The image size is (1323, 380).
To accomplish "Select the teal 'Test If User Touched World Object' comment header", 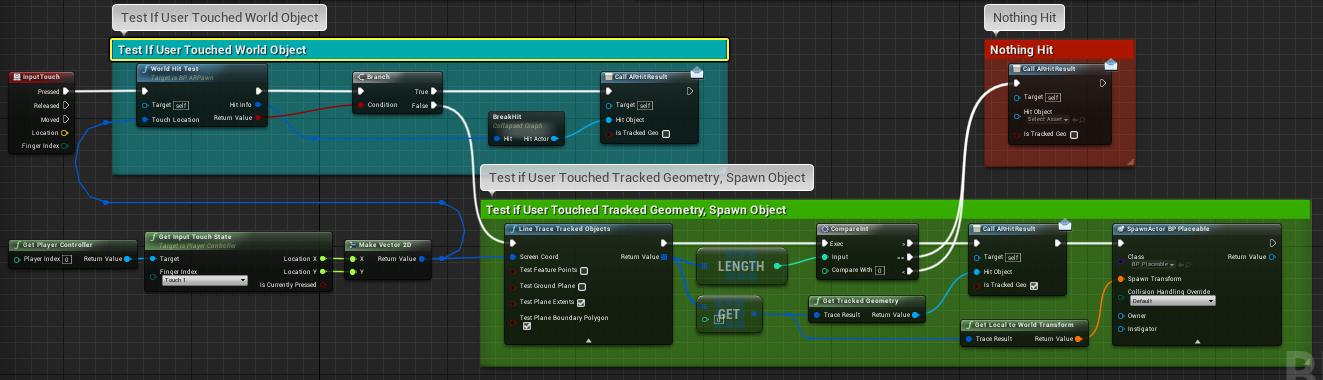I will tap(419, 50).
